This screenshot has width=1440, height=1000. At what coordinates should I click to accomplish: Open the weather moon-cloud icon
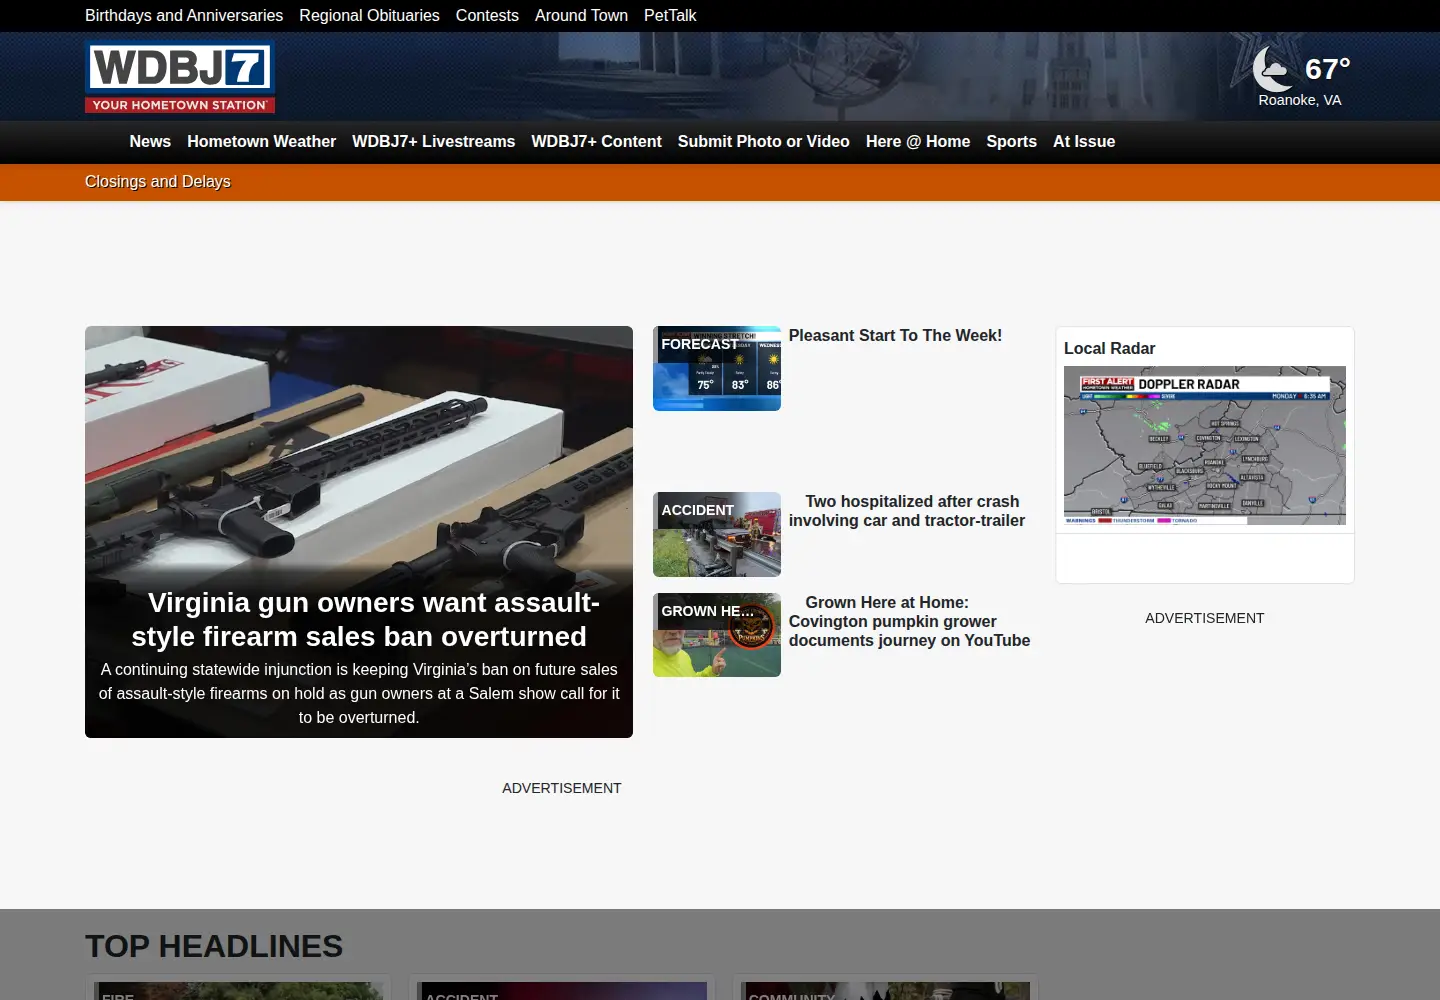point(1273,69)
